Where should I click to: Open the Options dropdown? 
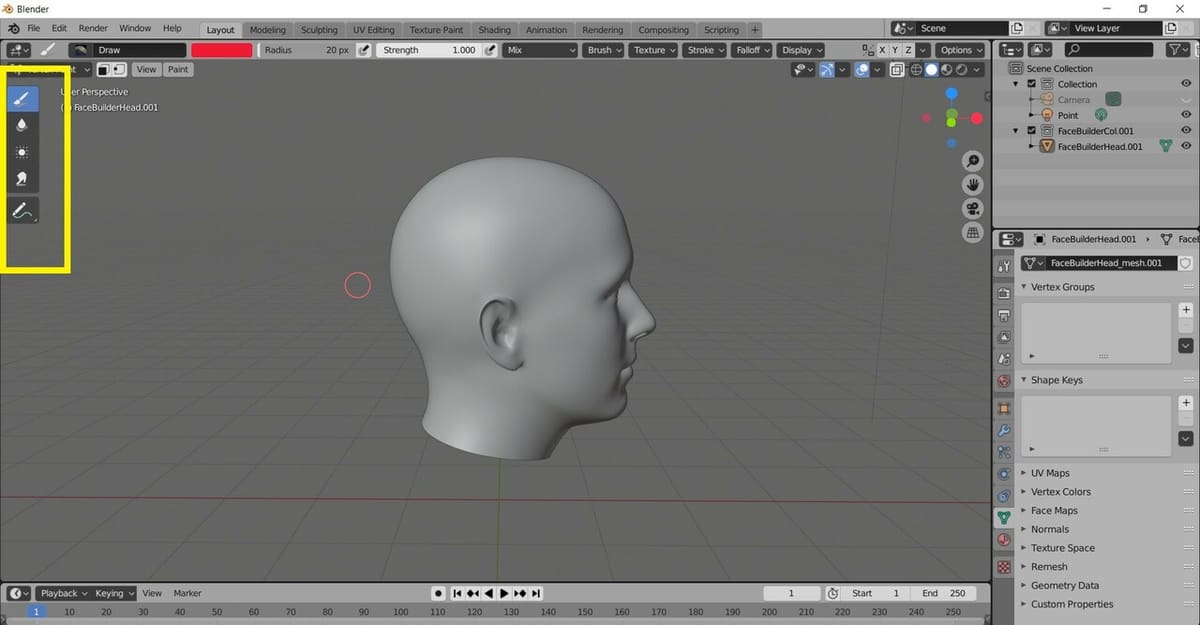click(960, 50)
